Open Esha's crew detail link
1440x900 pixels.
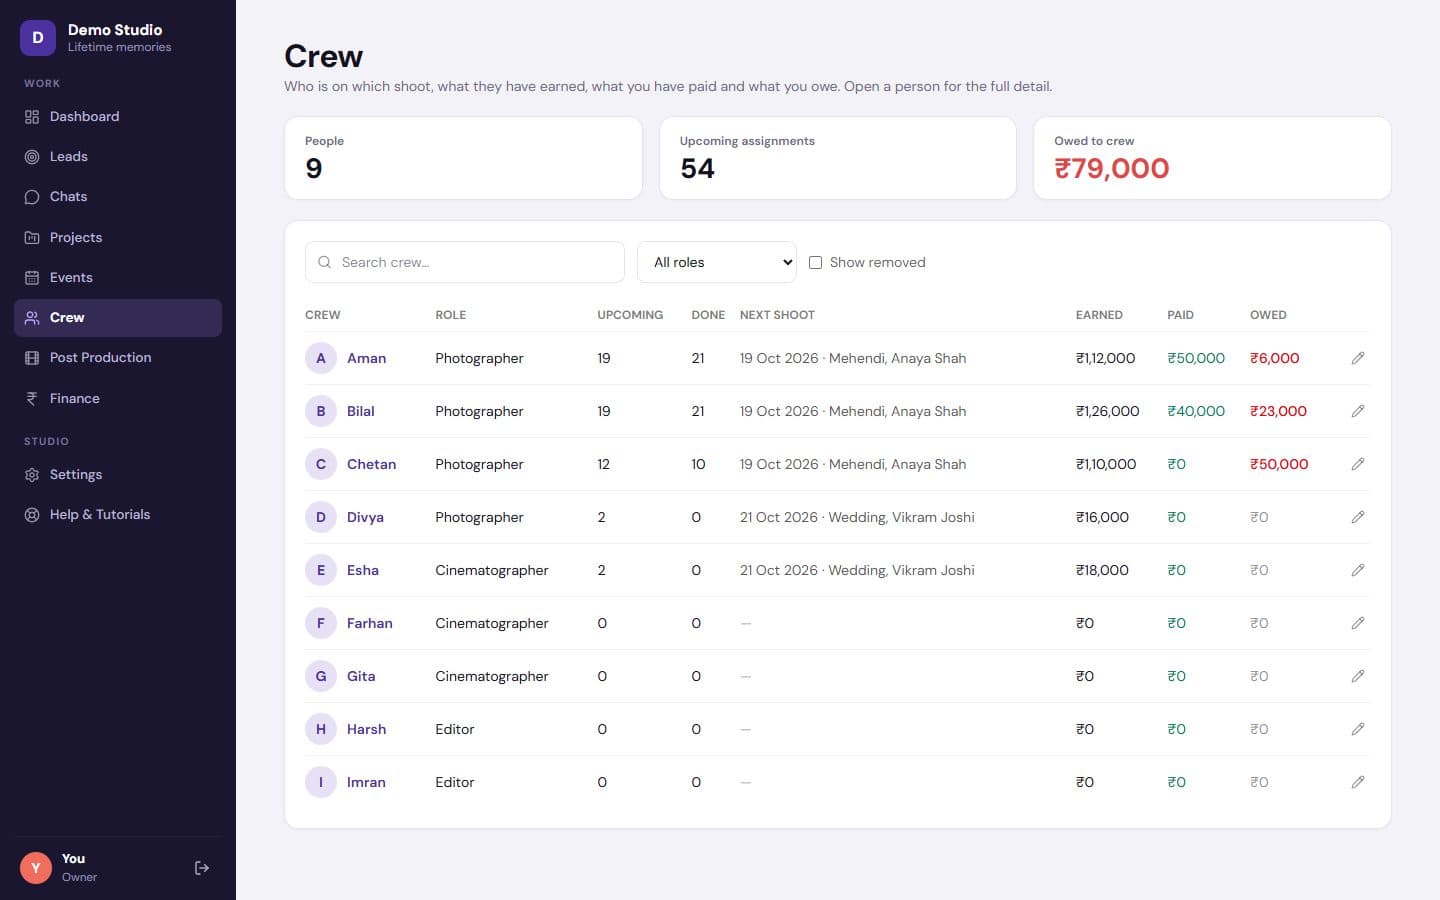[363, 570]
